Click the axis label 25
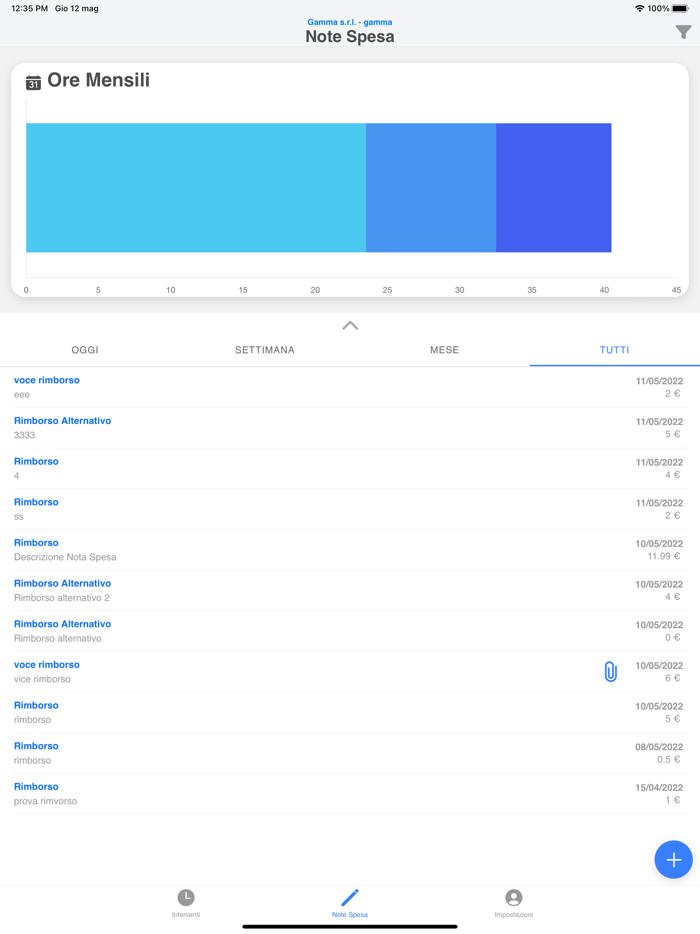This screenshot has width=700, height=934. [387, 290]
